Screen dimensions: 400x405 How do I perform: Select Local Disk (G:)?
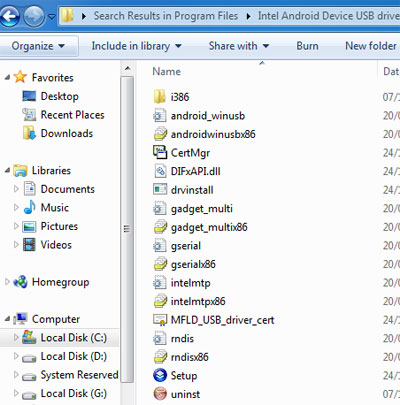tap(74, 394)
